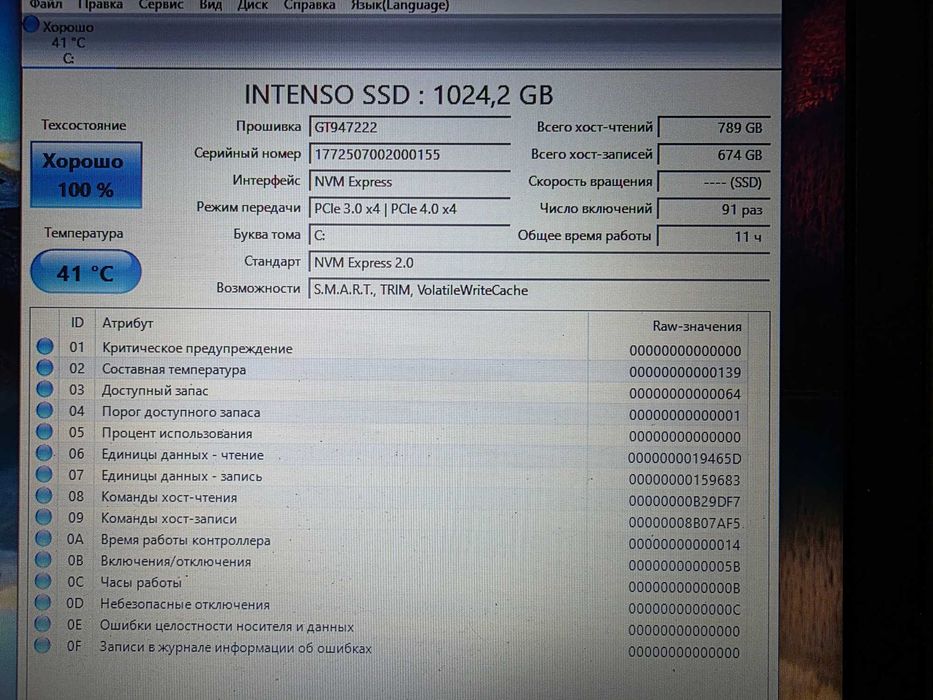Click the Общее время работы value 11 ч
933x700 pixels.
(714, 236)
